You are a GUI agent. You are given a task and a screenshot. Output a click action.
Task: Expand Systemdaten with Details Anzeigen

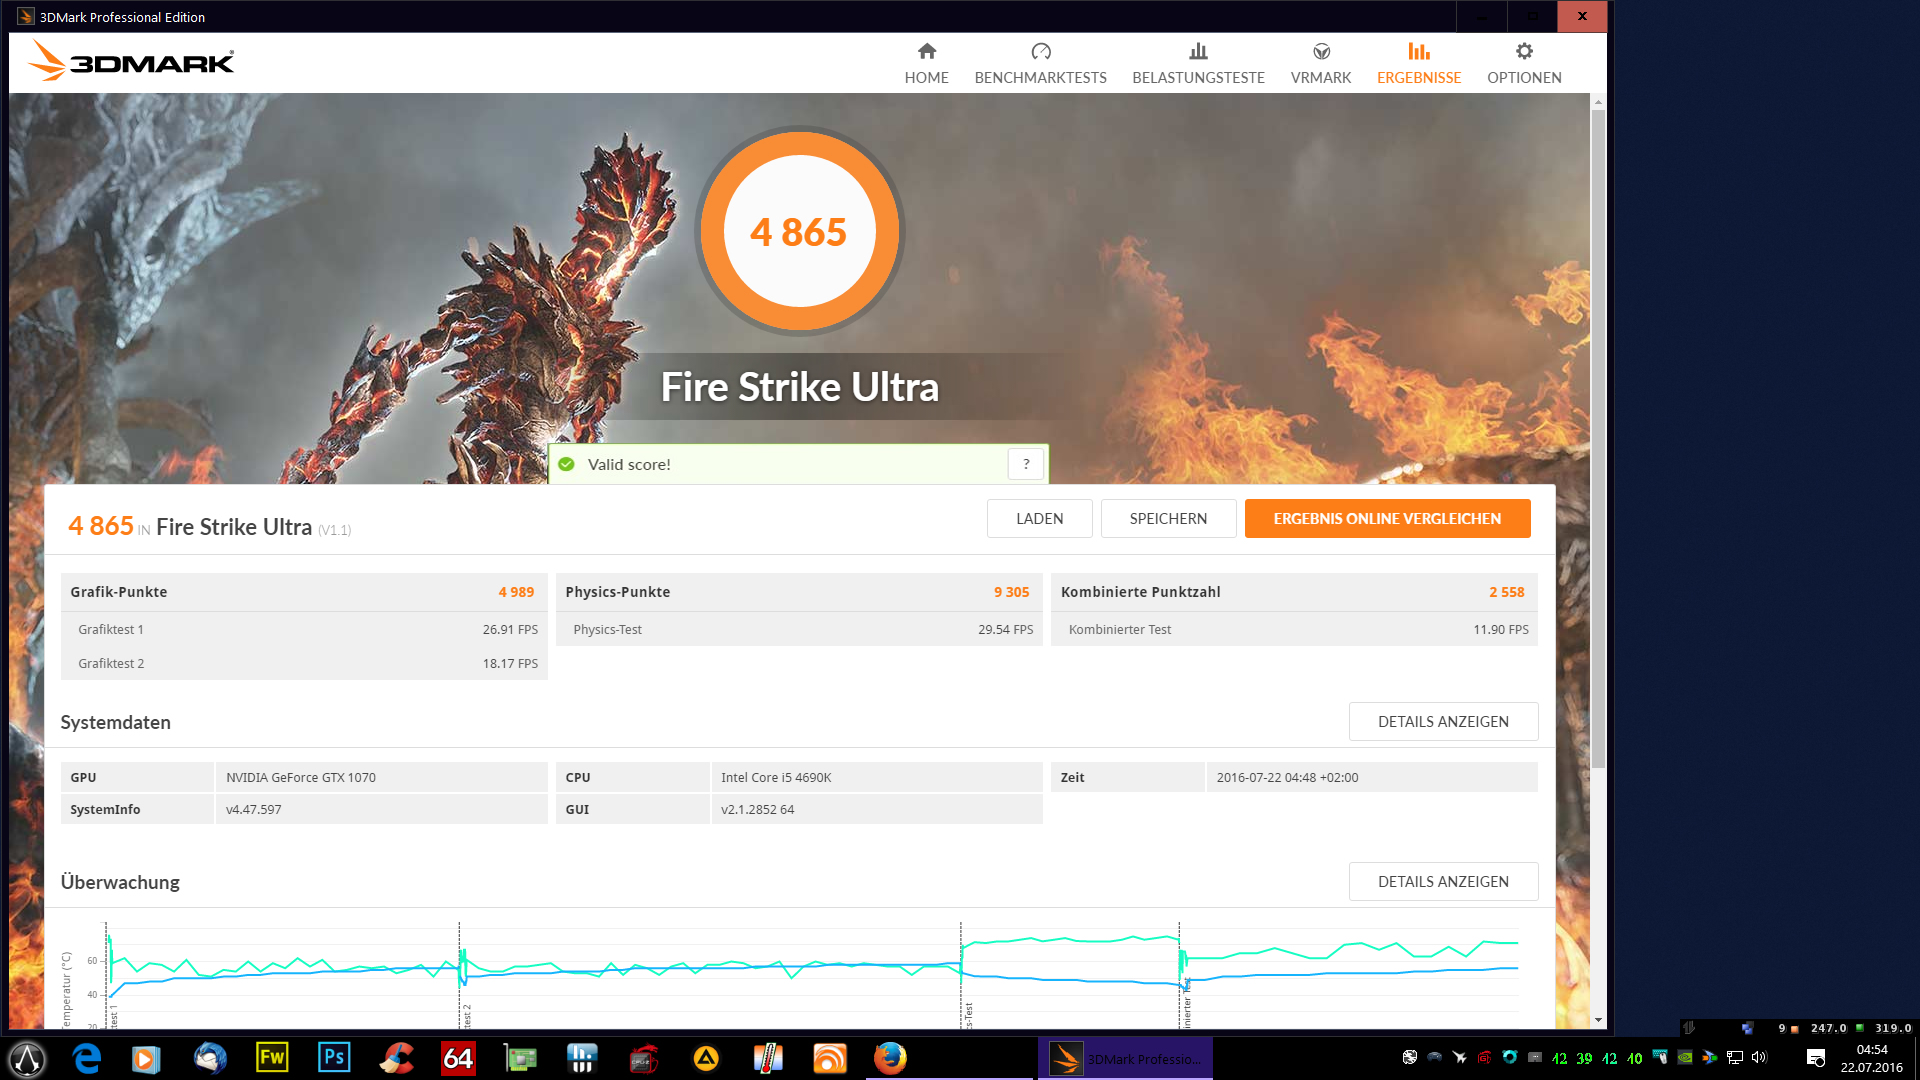coord(1442,721)
